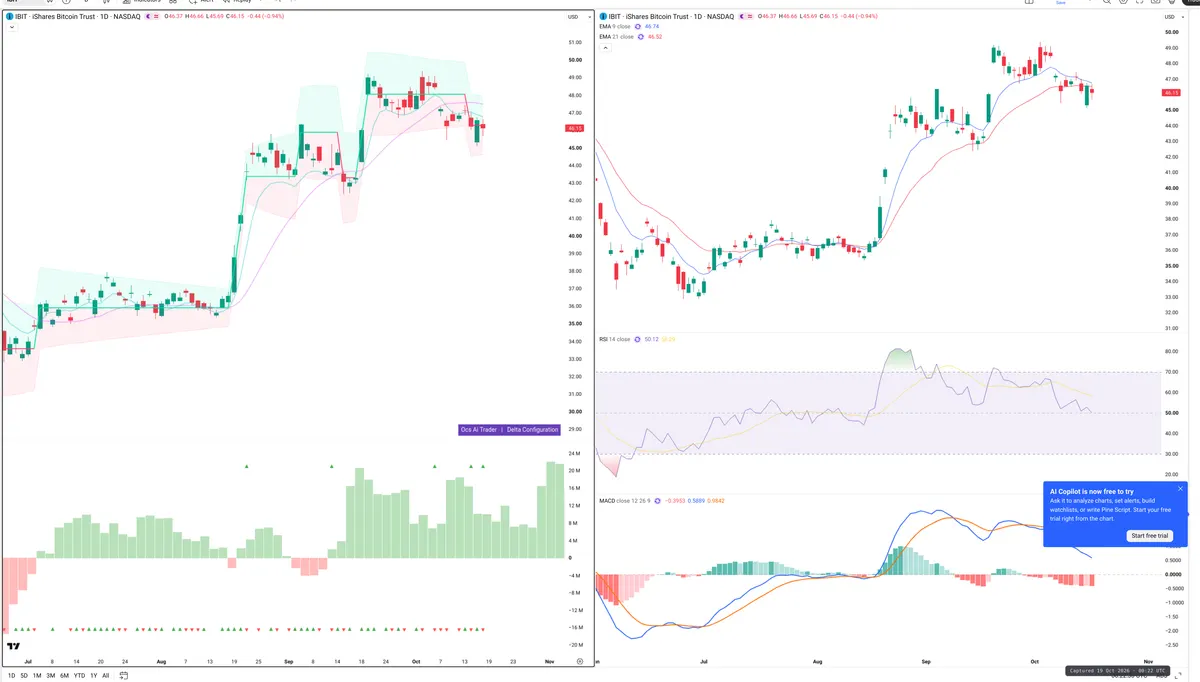
Task: Select the All time range
Action: click(105, 675)
